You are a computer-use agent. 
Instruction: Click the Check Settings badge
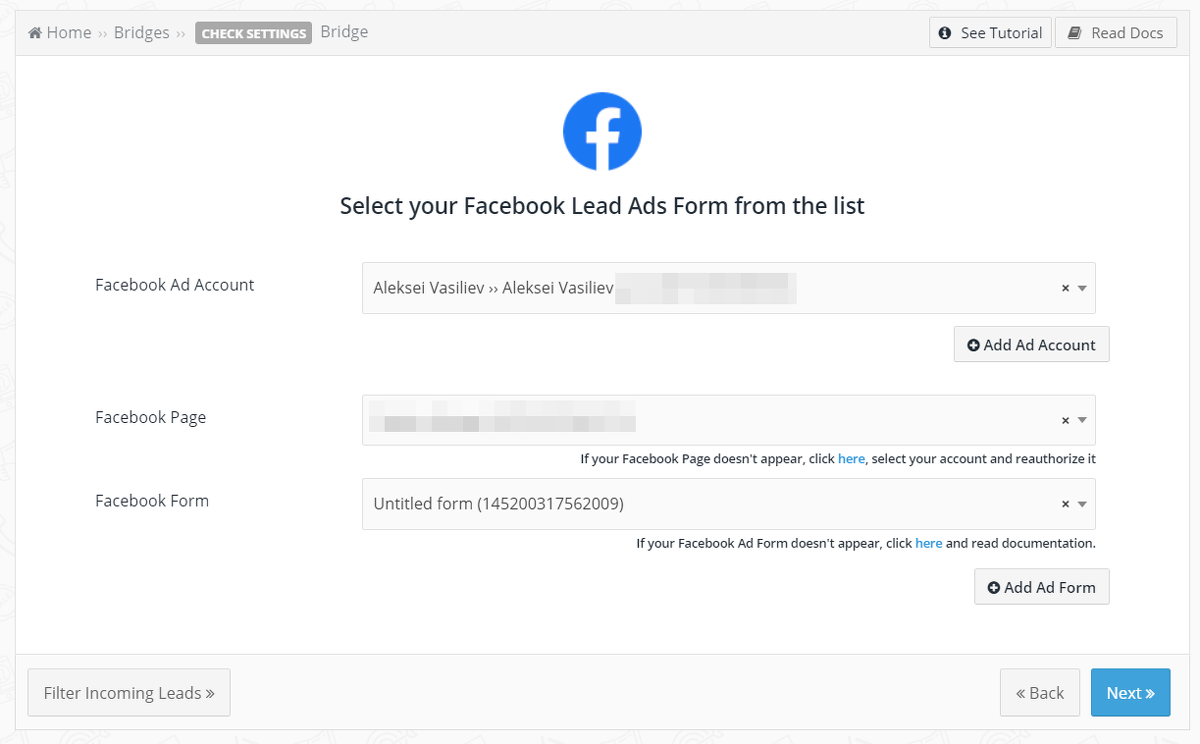[254, 33]
